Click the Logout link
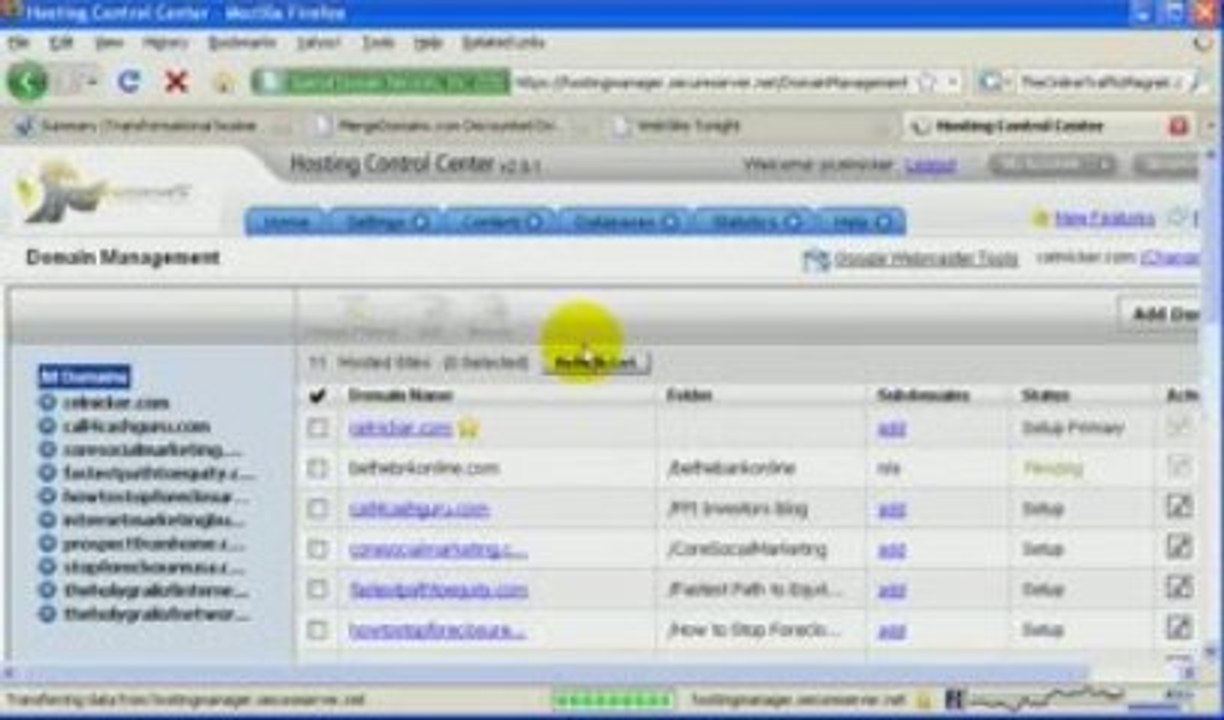Viewport: 1224px width, 720px height. click(x=930, y=166)
